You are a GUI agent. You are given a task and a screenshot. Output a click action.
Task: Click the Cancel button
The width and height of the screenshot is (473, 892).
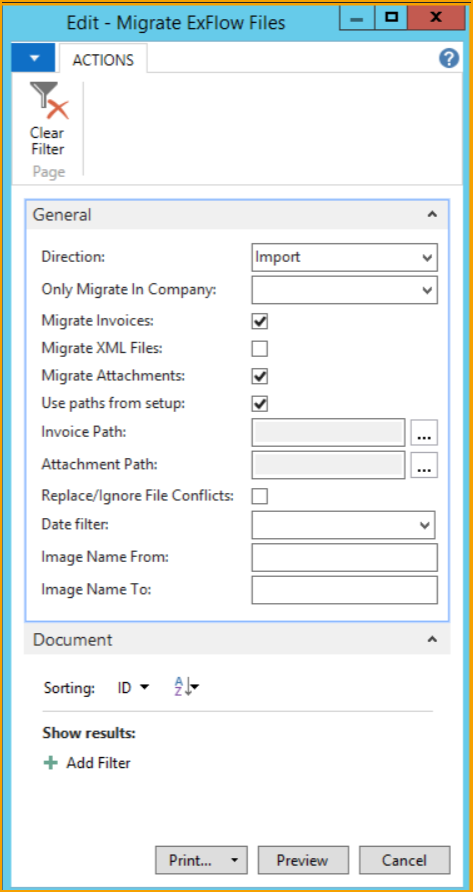pyautogui.click(x=404, y=861)
